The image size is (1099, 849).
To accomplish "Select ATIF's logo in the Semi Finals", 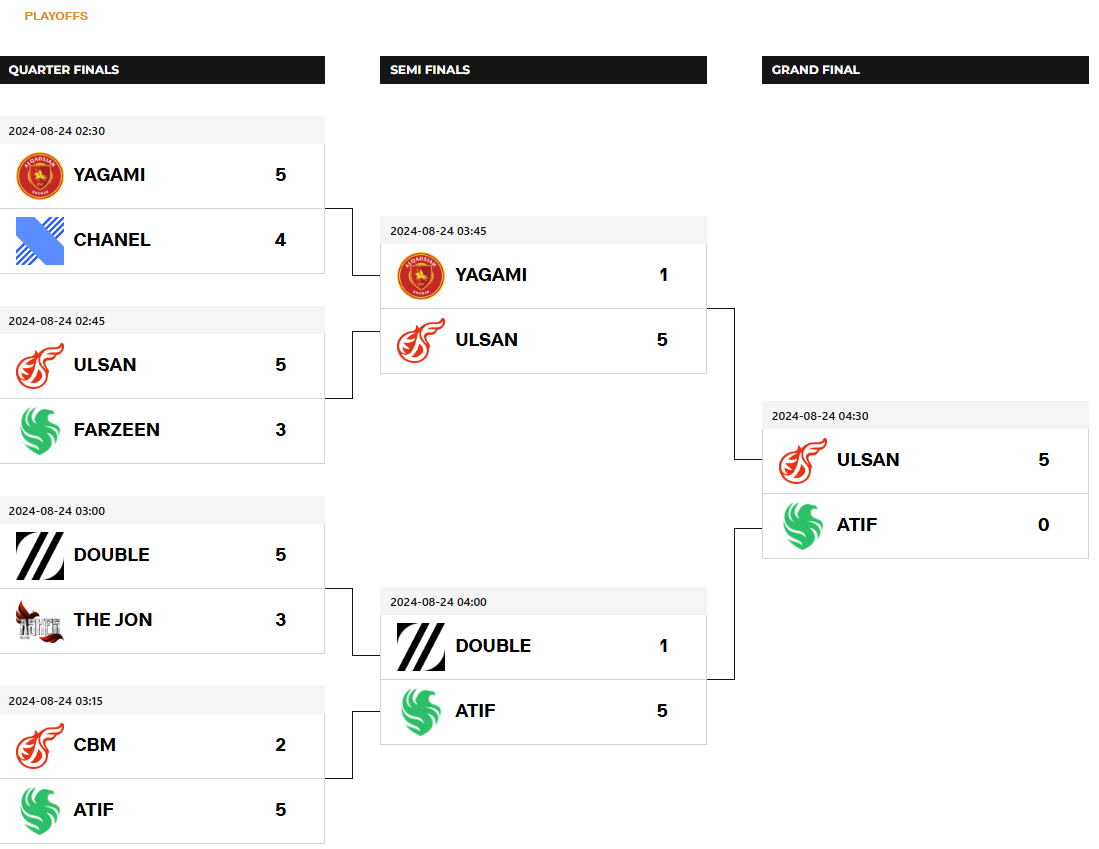I will pos(421,712).
